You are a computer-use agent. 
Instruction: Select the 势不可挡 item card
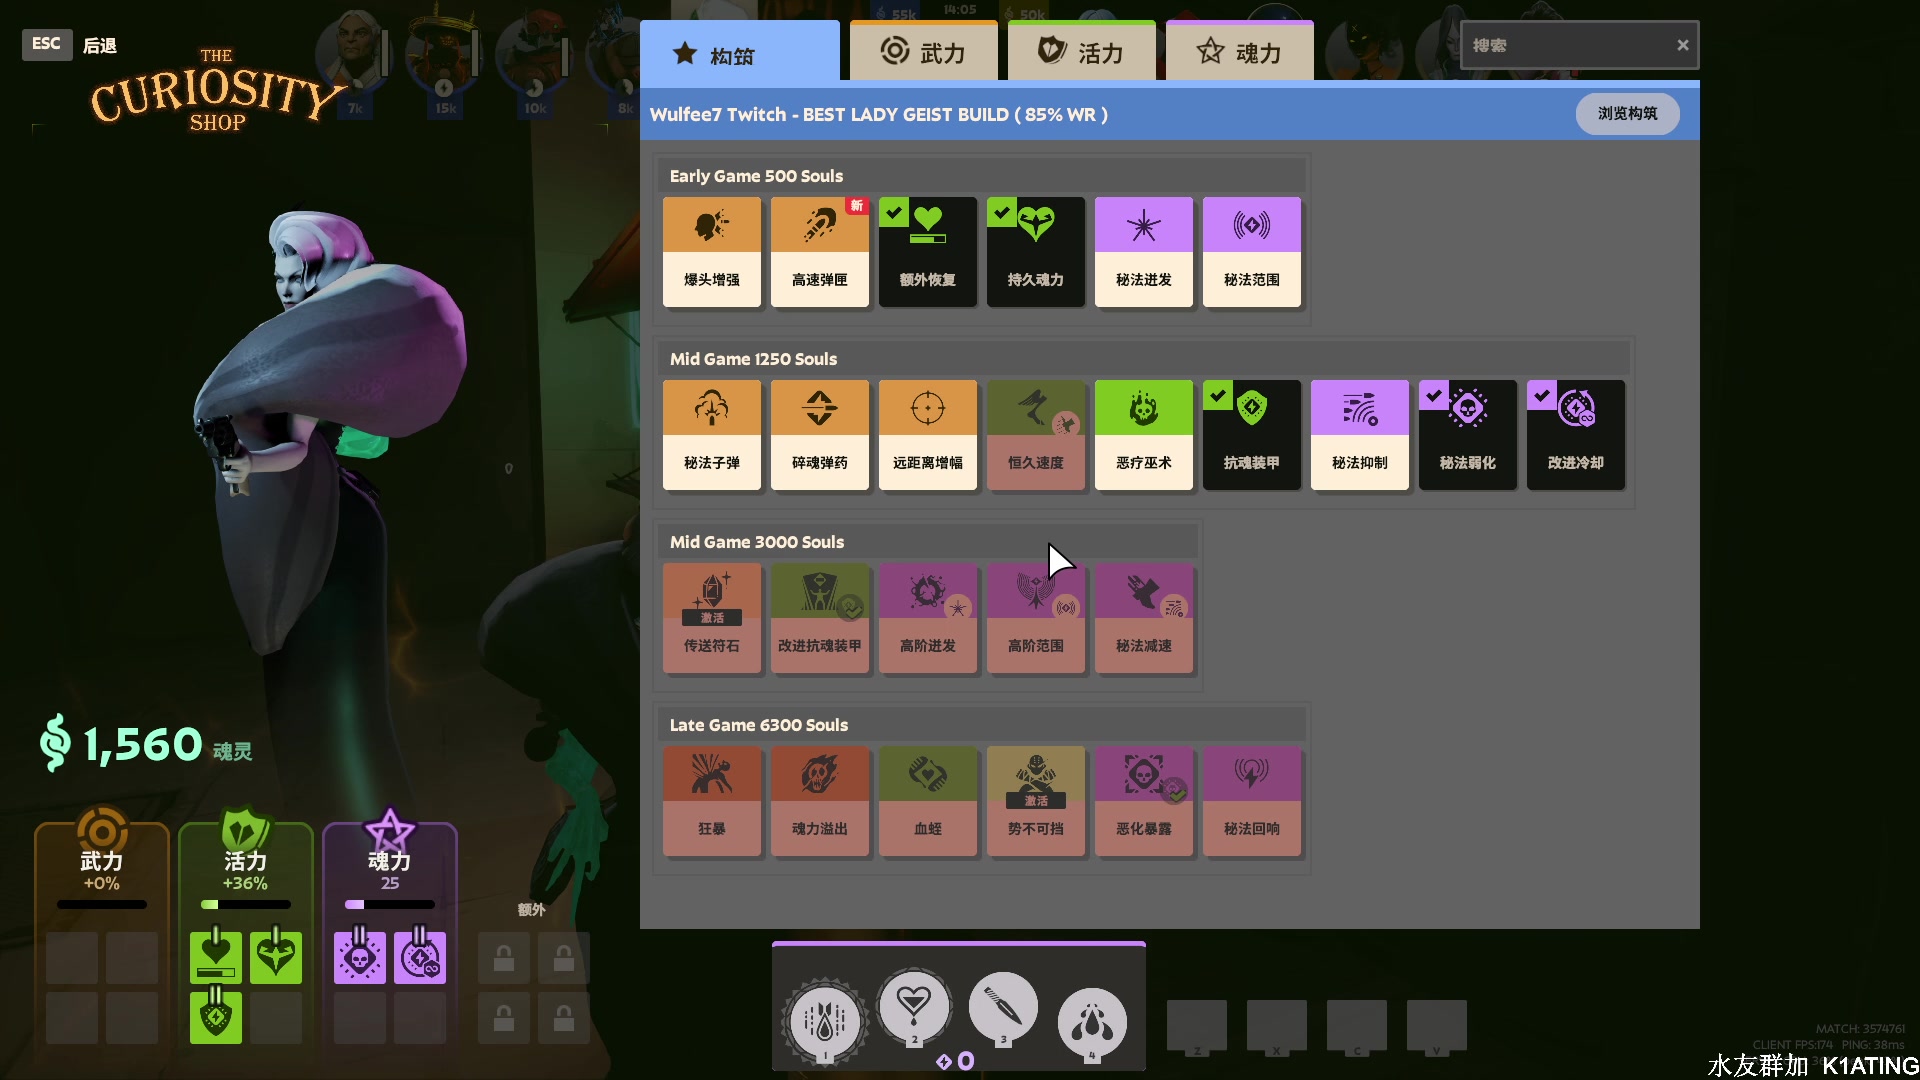point(1035,801)
